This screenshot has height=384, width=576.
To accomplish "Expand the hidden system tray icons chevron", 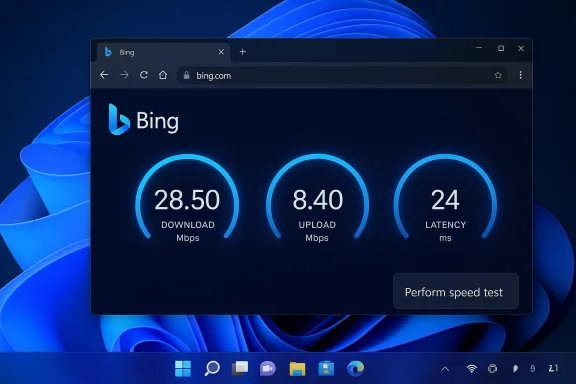I will 445,369.
